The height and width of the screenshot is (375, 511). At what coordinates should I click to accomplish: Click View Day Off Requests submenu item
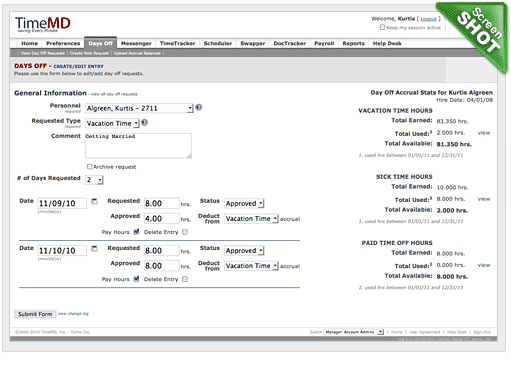coord(43,53)
